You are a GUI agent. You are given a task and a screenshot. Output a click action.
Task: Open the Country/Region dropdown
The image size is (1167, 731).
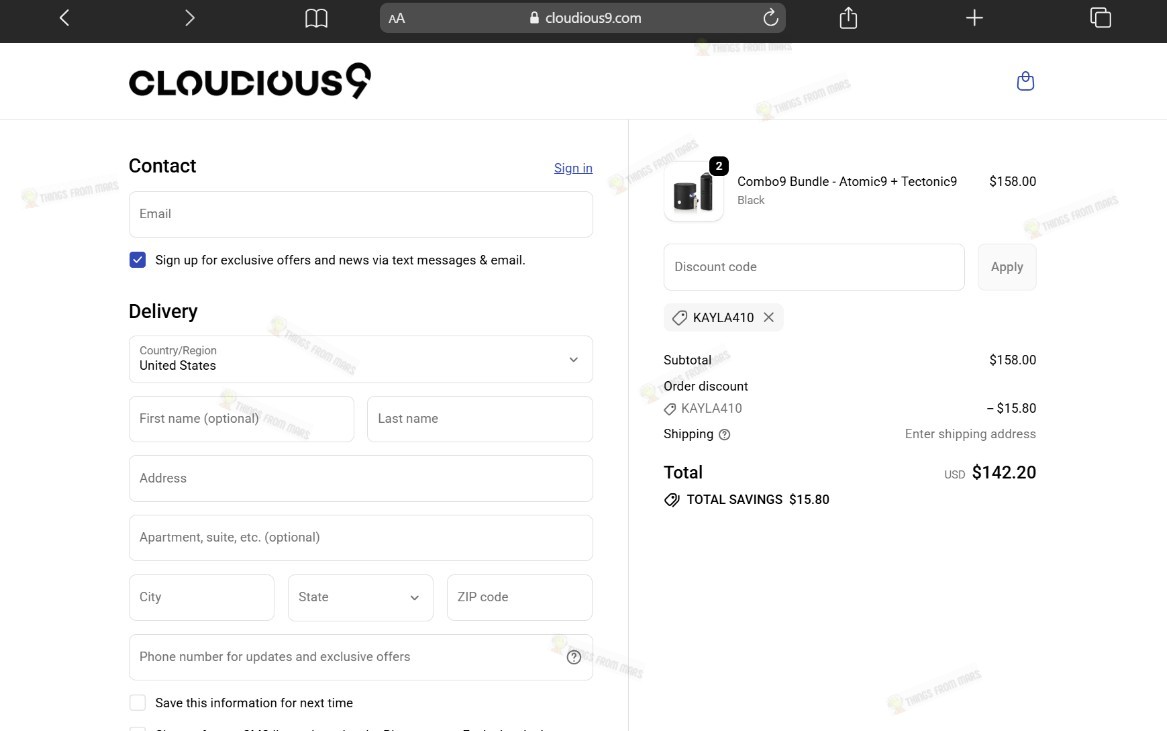coord(360,360)
